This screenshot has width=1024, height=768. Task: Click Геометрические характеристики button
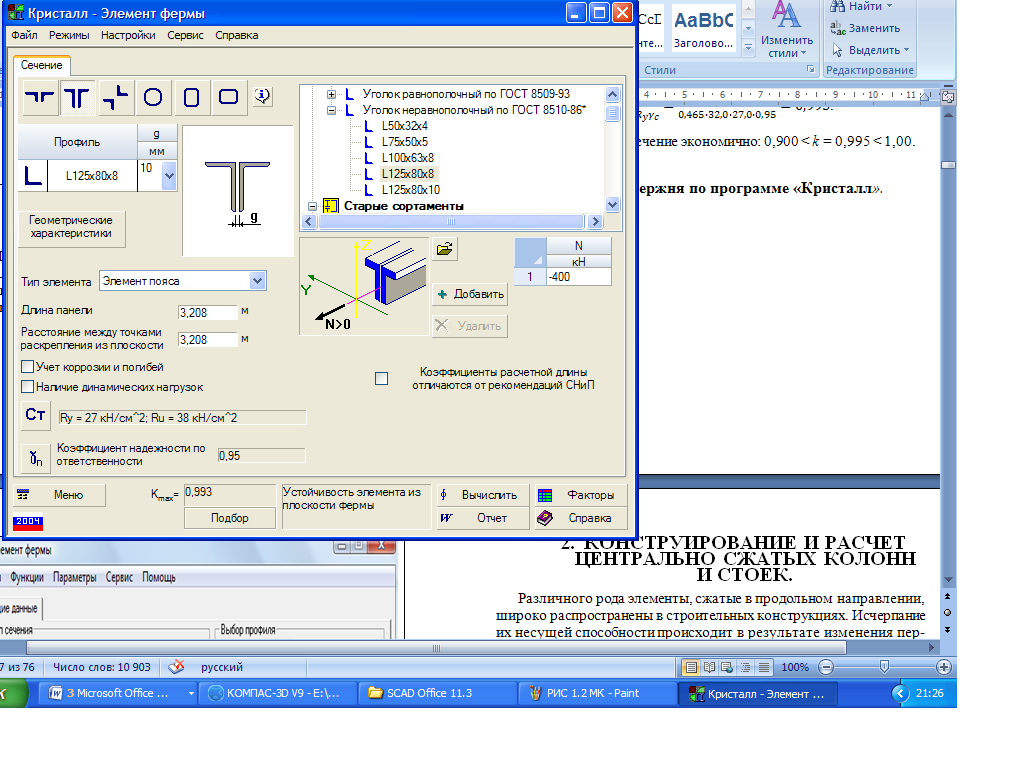(x=71, y=227)
